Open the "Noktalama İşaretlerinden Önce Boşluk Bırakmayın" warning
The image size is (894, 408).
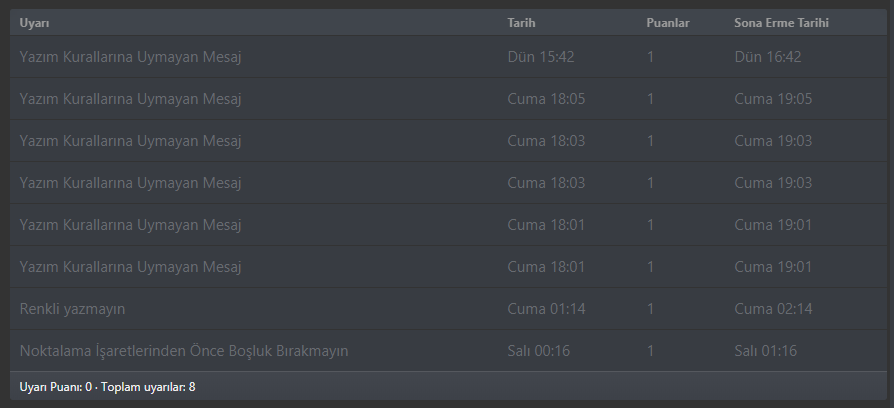coord(184,351)
